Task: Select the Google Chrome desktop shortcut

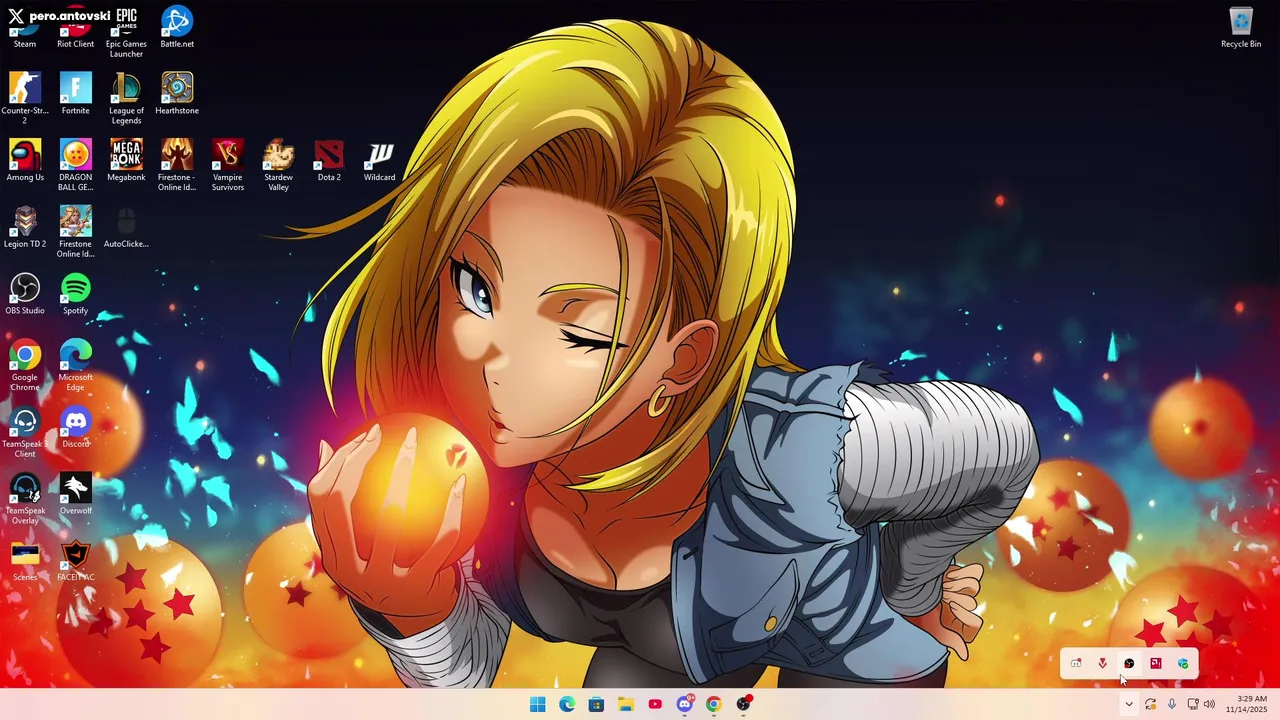Action: 25,365
